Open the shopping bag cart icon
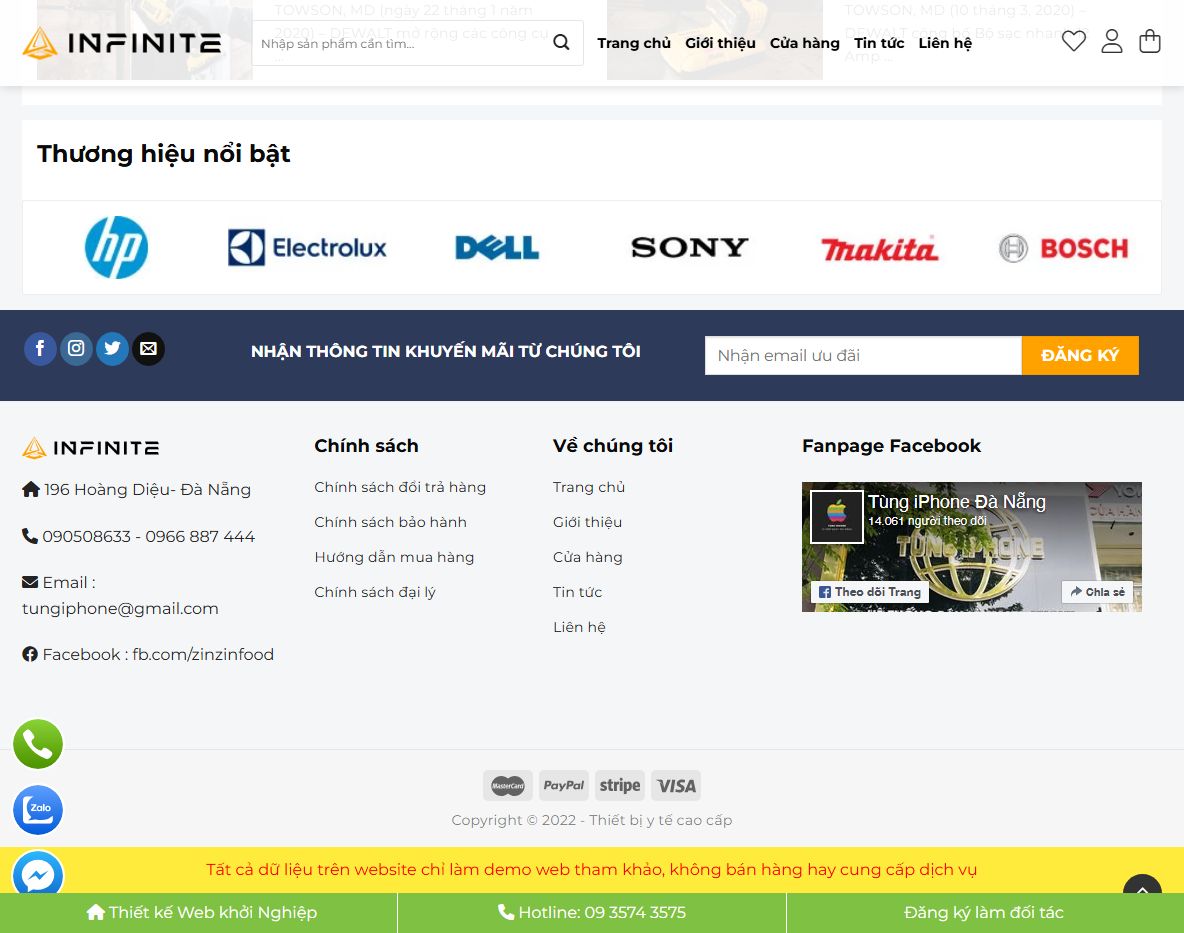Screen dimensions: 1184x933 tap(1149, 41)
